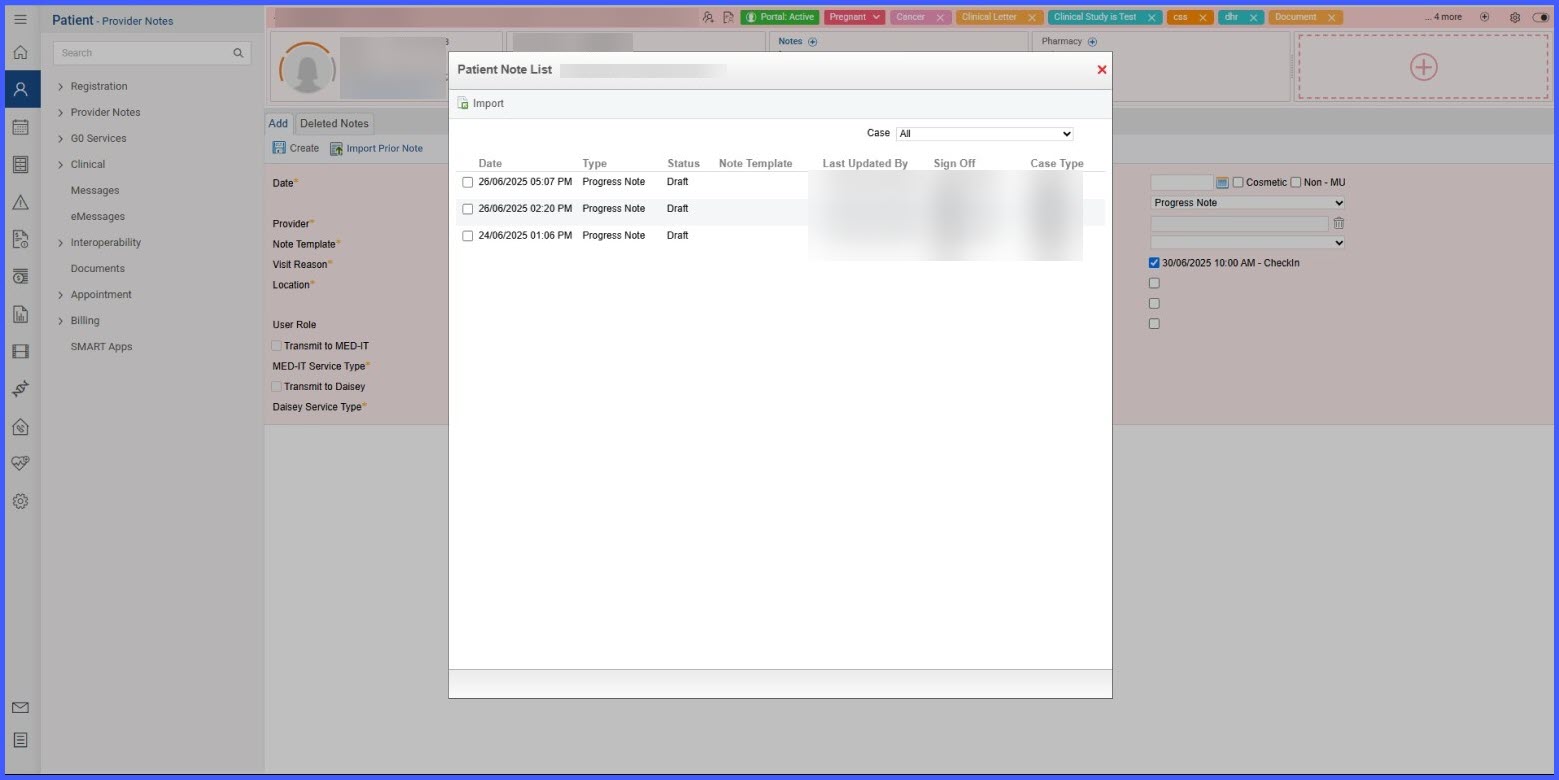This screenshot has width=1559, height=780.
Task: Open SMART Apps in the side menu
Action: pos(101,347)
